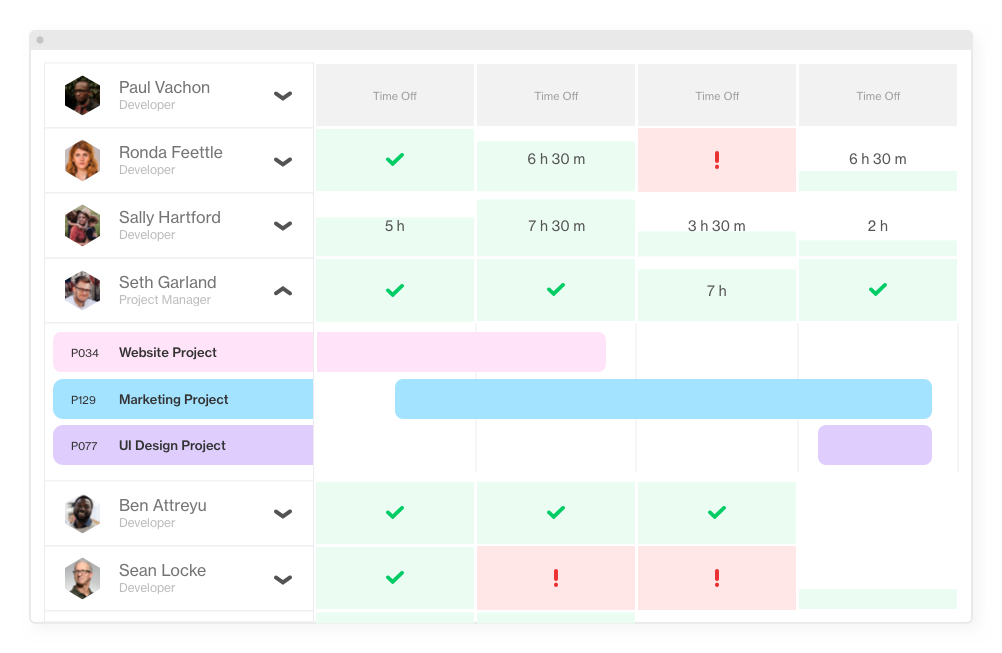Click the red exclamation alert on Ronda's third day

716,159
